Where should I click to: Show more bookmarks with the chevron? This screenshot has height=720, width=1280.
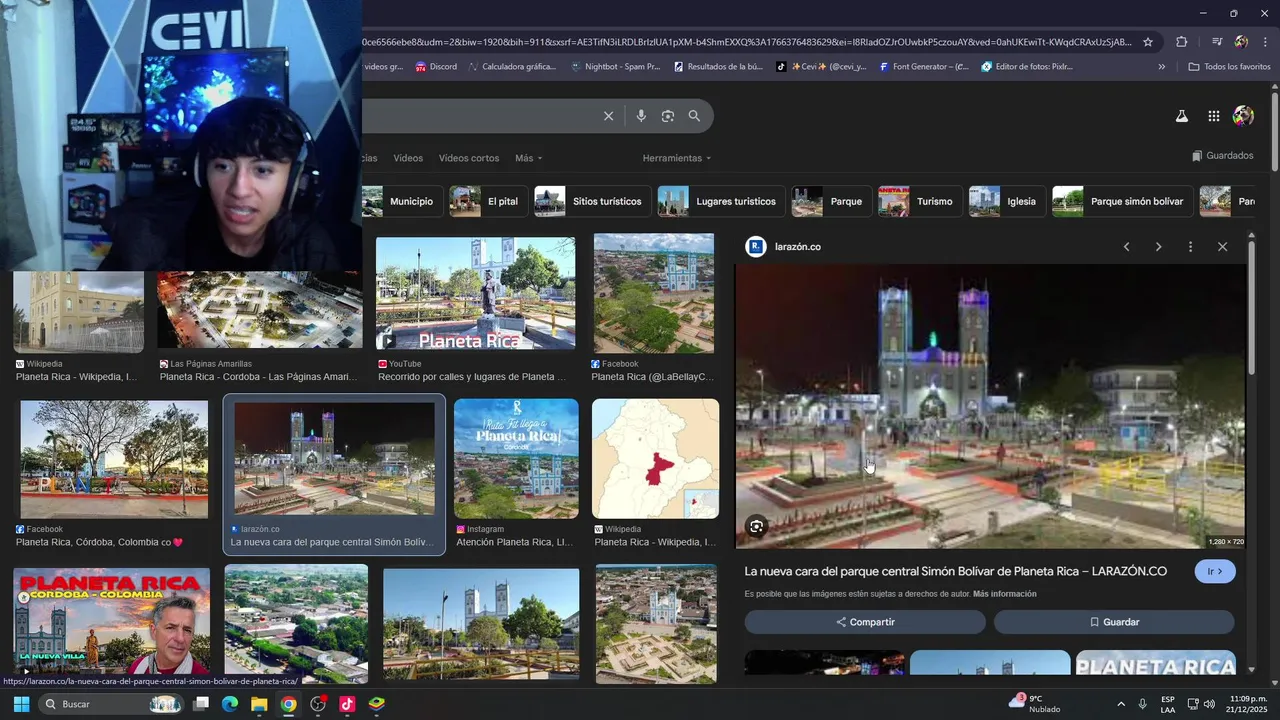tap(1161, 67)
